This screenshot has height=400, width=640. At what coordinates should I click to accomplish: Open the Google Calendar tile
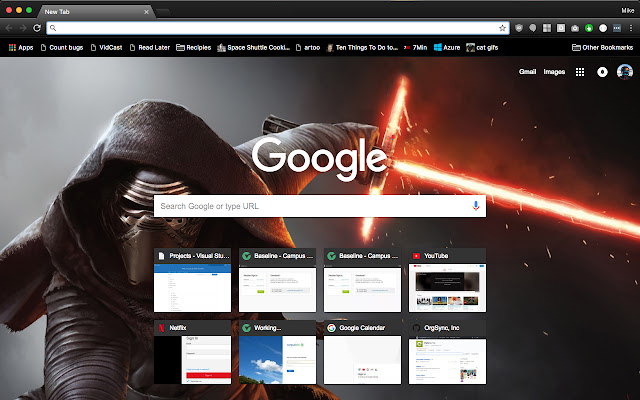(362, 352)
